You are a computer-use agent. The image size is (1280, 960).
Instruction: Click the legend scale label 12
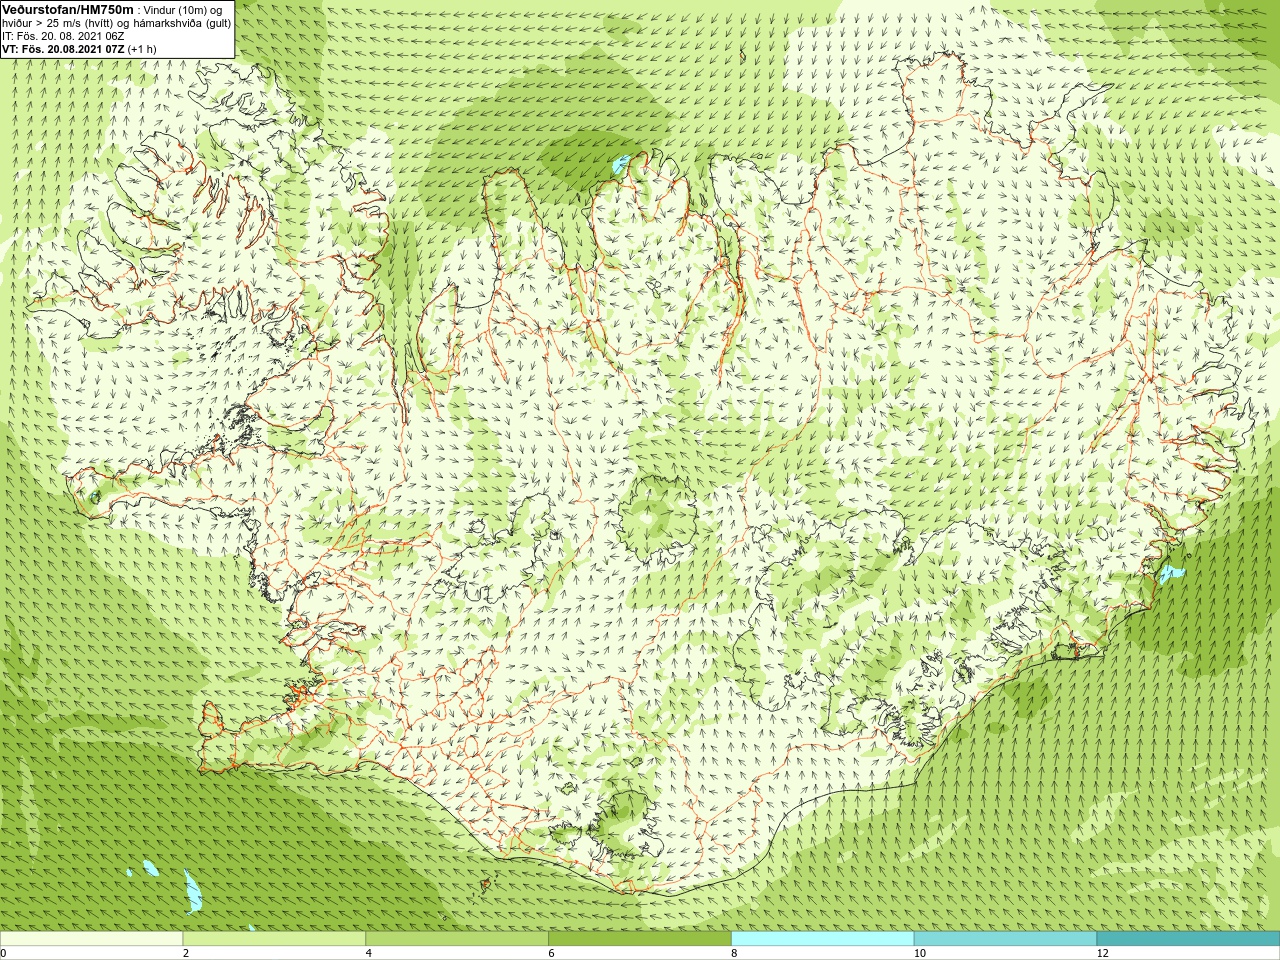coord(1103,953)
